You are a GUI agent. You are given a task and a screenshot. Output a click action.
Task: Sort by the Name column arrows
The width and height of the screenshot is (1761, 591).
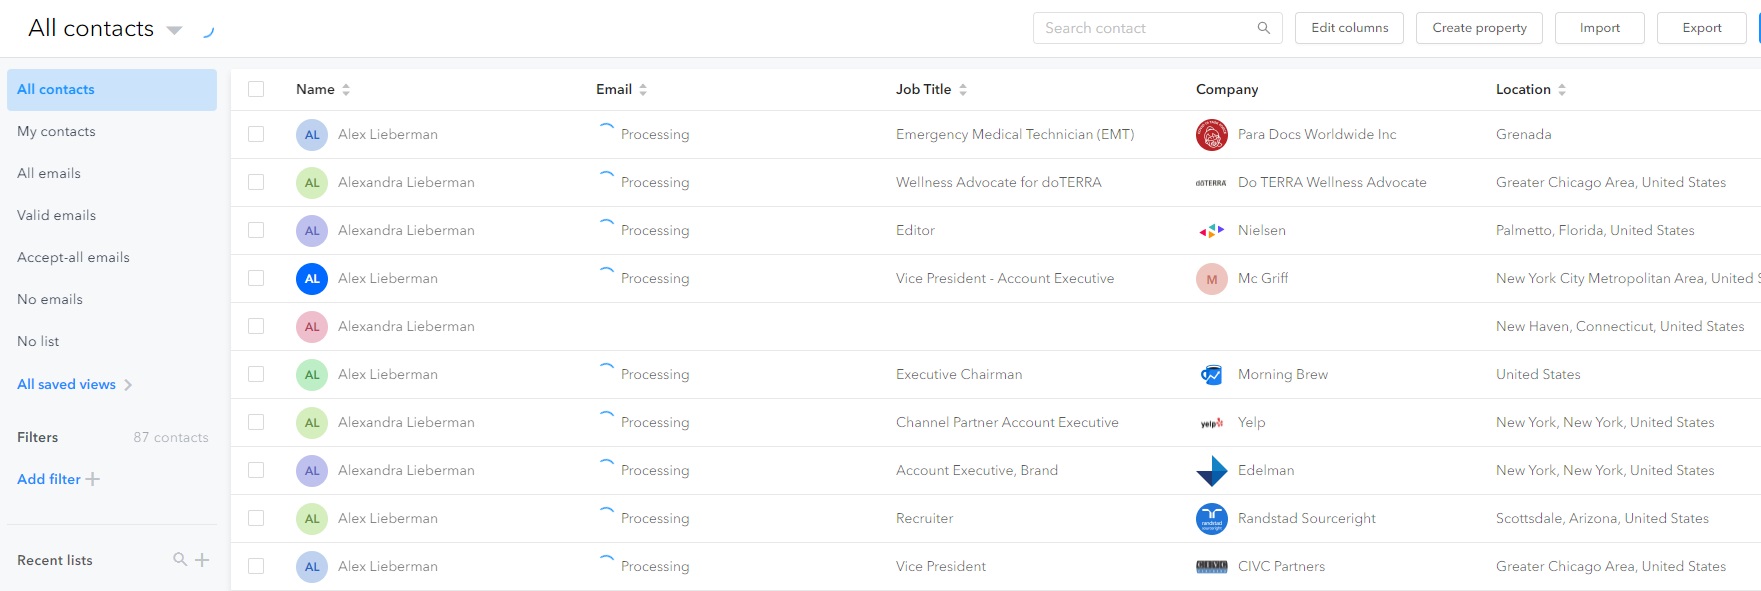point(346,89)
